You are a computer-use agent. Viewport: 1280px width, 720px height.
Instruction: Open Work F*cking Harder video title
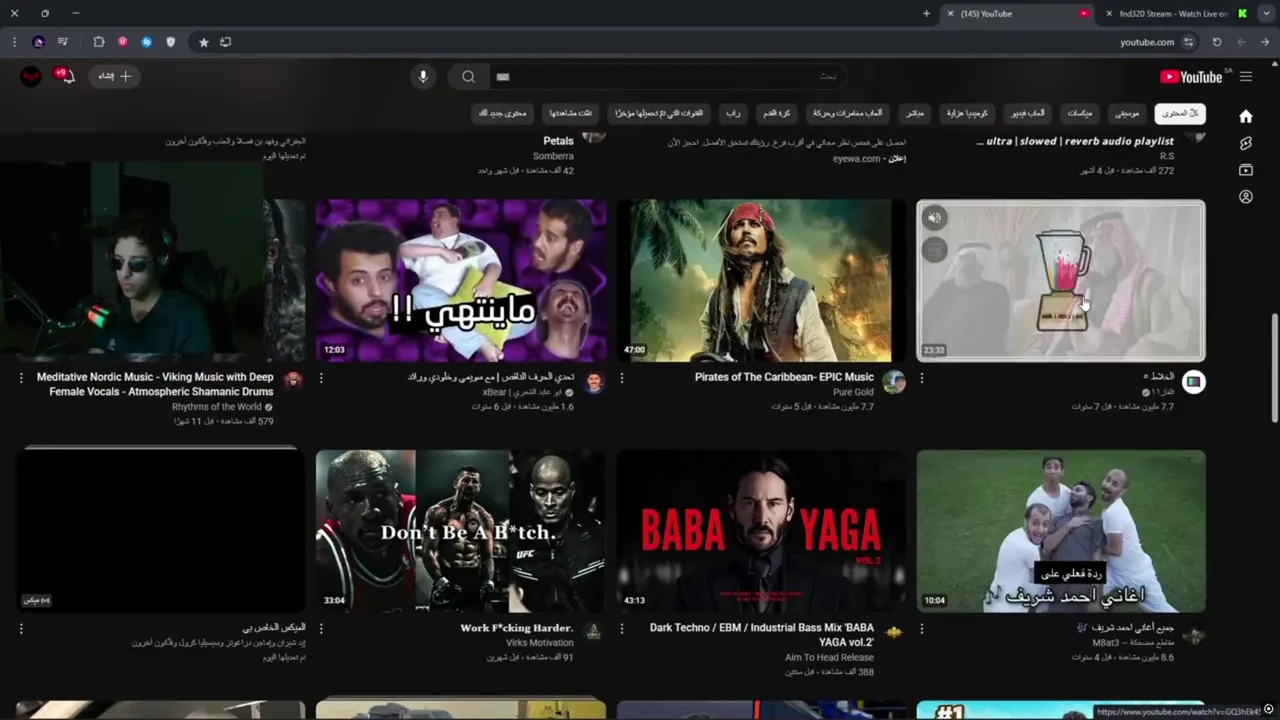pyautogui.click(x=517, y=628)
